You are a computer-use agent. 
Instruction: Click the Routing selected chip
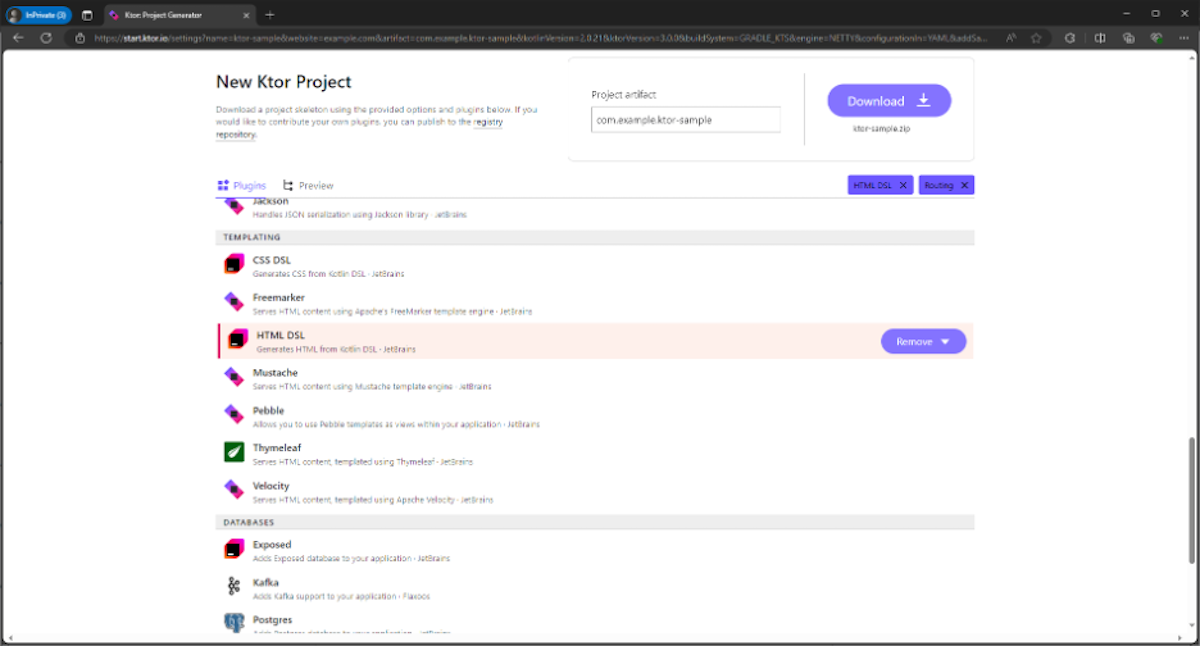[x=946, y=186]
